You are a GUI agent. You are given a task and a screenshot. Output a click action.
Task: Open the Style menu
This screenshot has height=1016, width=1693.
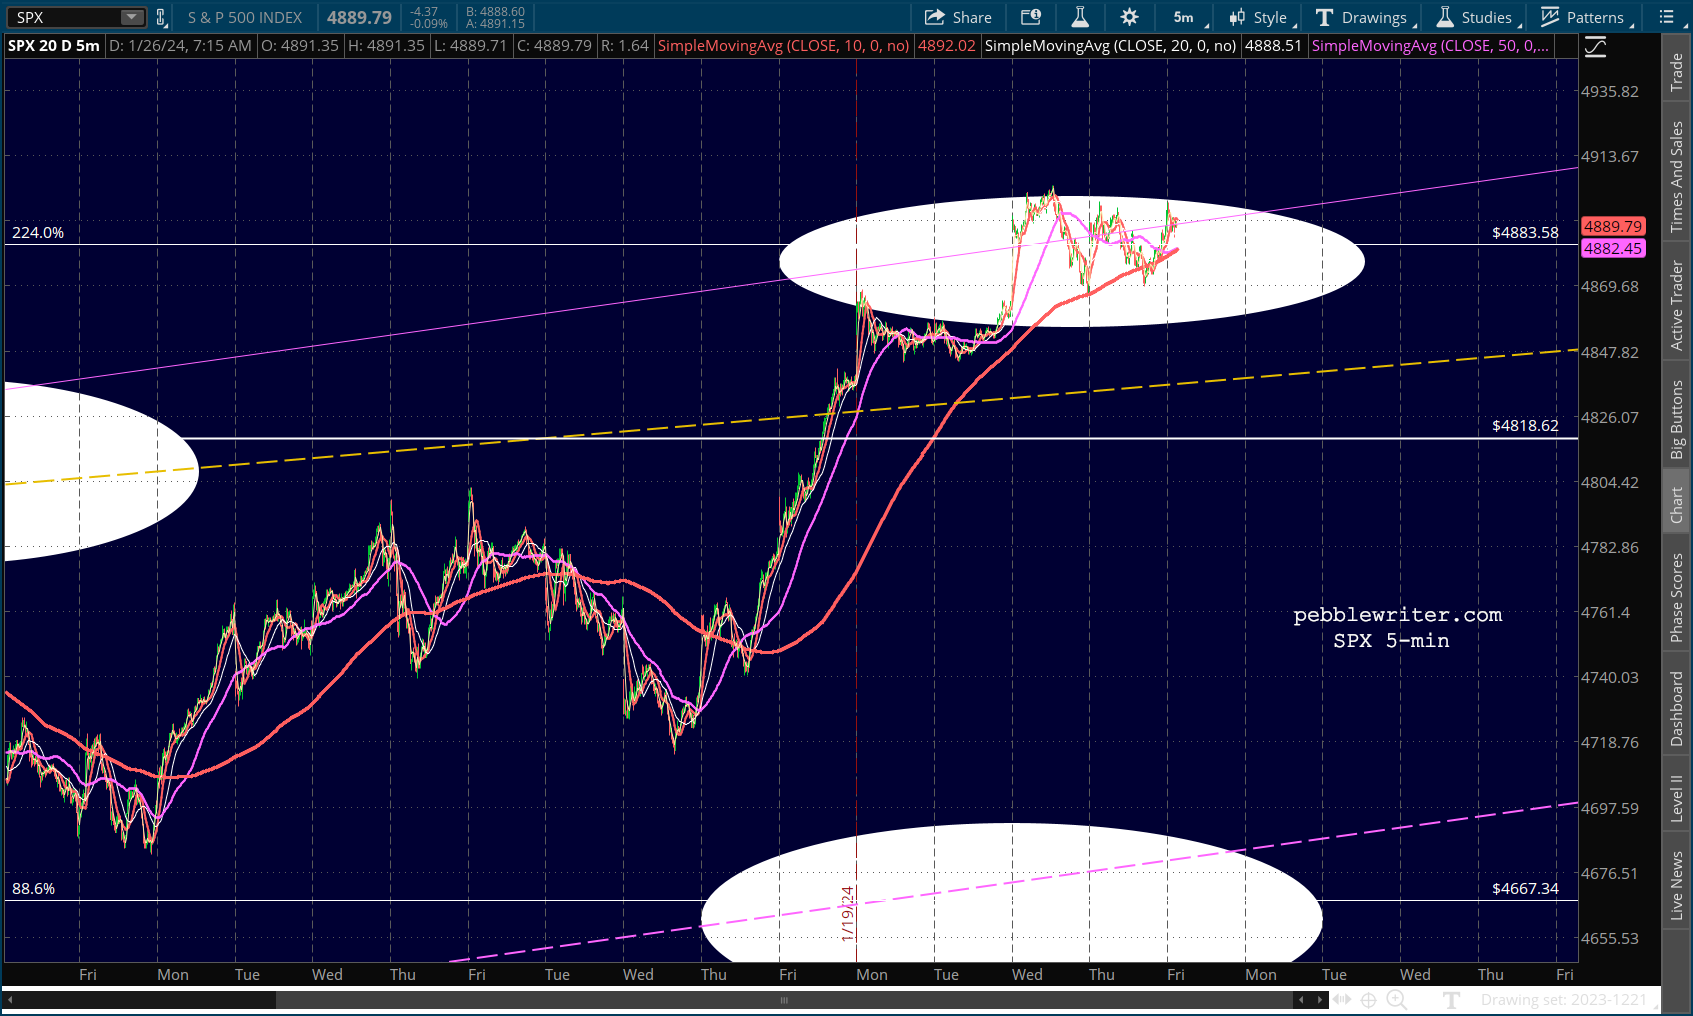pyautogui.click(x=1262, y=17)
